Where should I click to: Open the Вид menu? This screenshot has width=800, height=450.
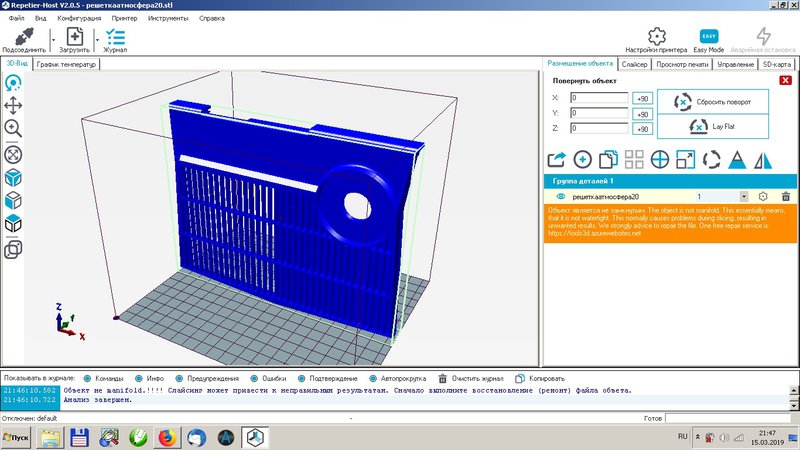[40, 18]
